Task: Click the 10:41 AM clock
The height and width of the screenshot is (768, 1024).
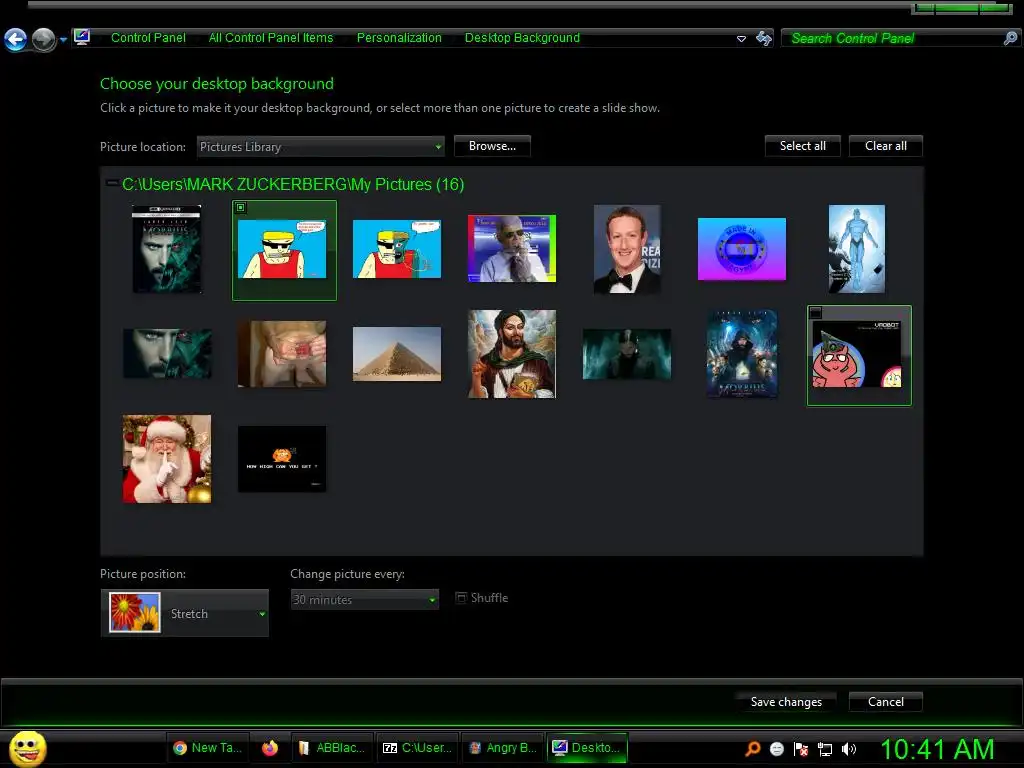Action: (x=937, y=749)
